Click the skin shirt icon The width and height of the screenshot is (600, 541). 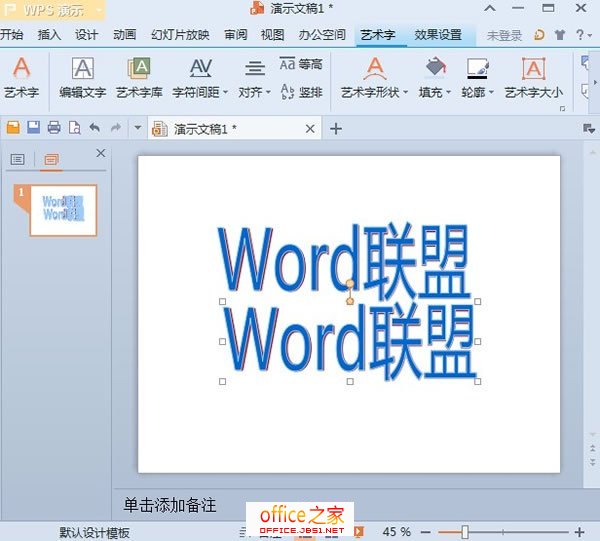[560, 35]
